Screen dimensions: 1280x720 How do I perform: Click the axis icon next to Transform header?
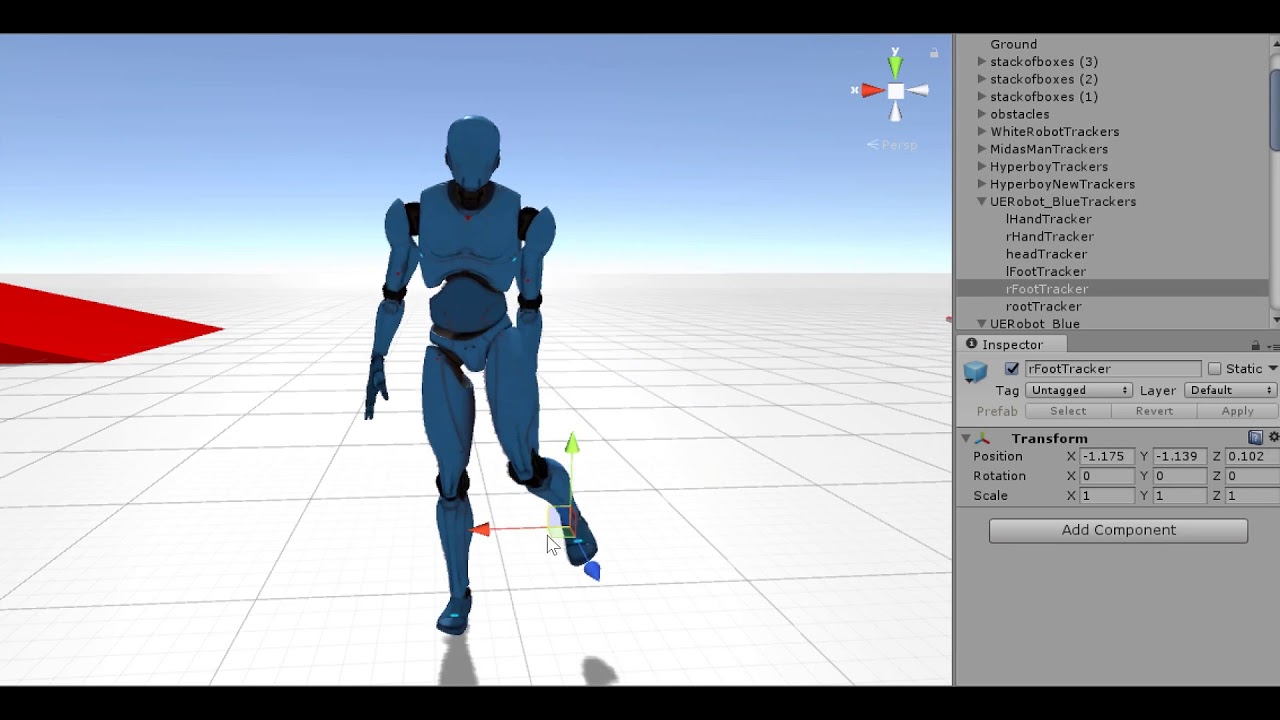(x=983, y=438)
